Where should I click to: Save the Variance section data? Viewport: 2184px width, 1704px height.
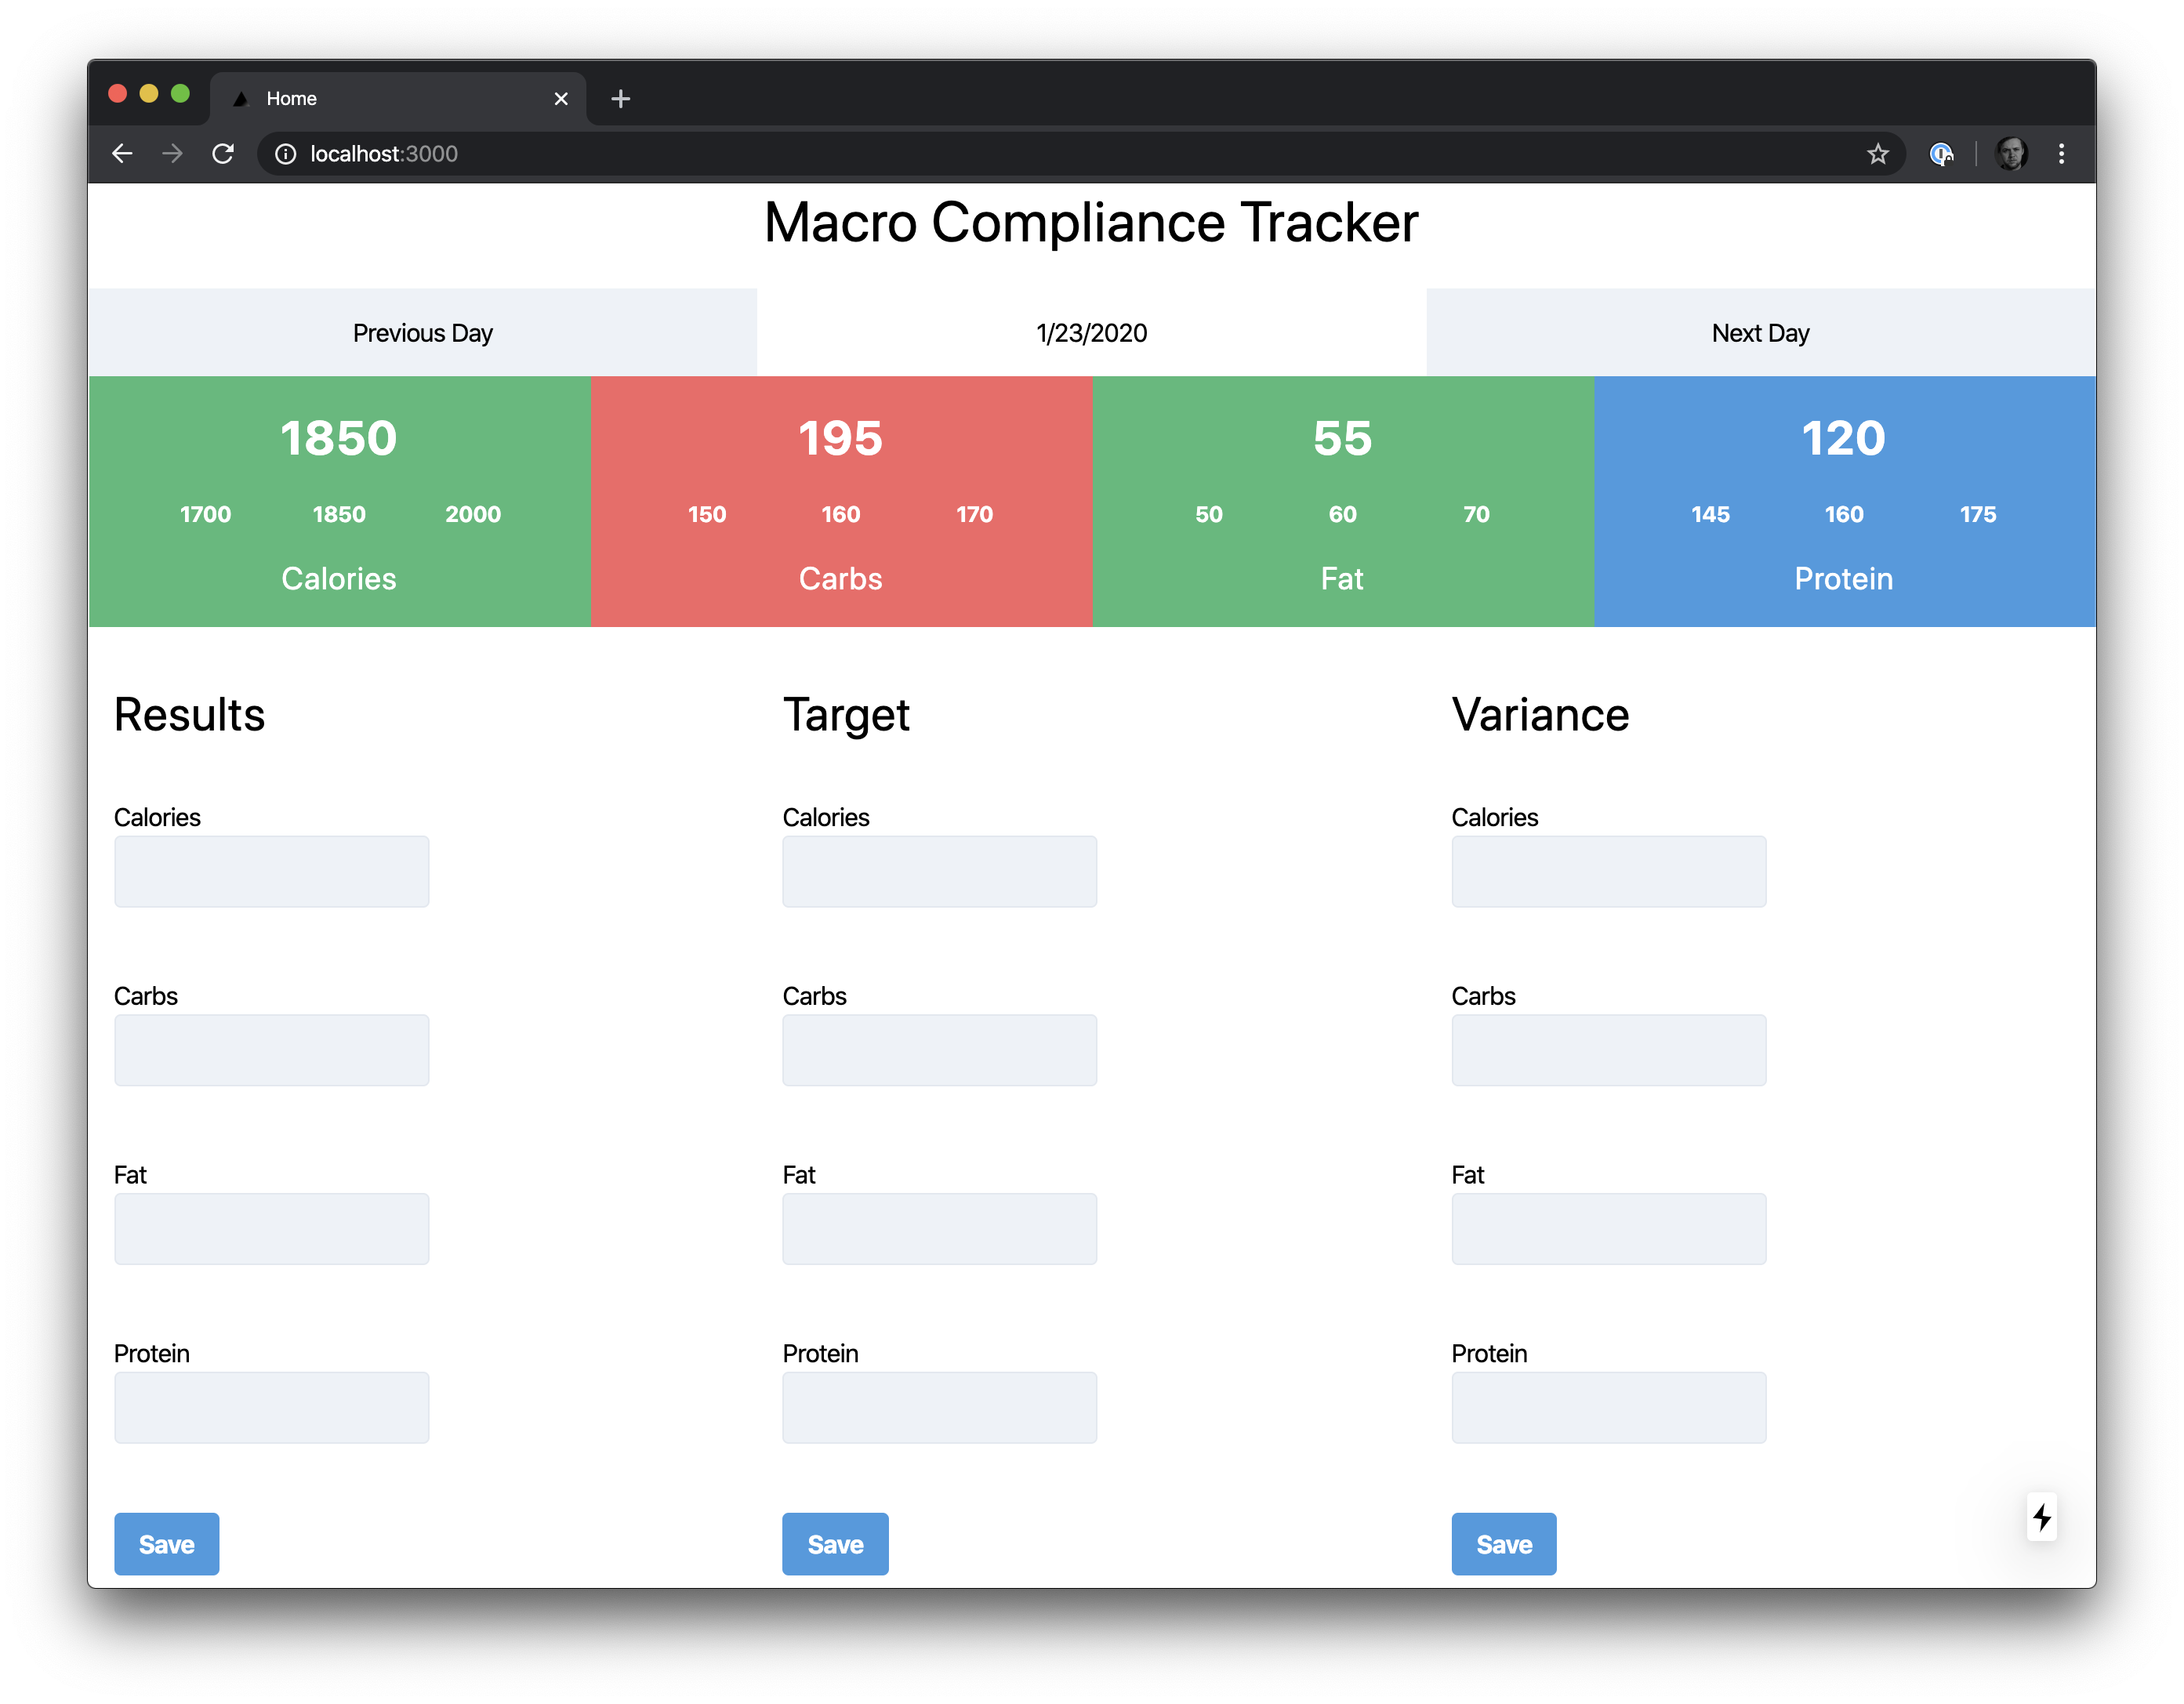click(x=1504, y=1543)
